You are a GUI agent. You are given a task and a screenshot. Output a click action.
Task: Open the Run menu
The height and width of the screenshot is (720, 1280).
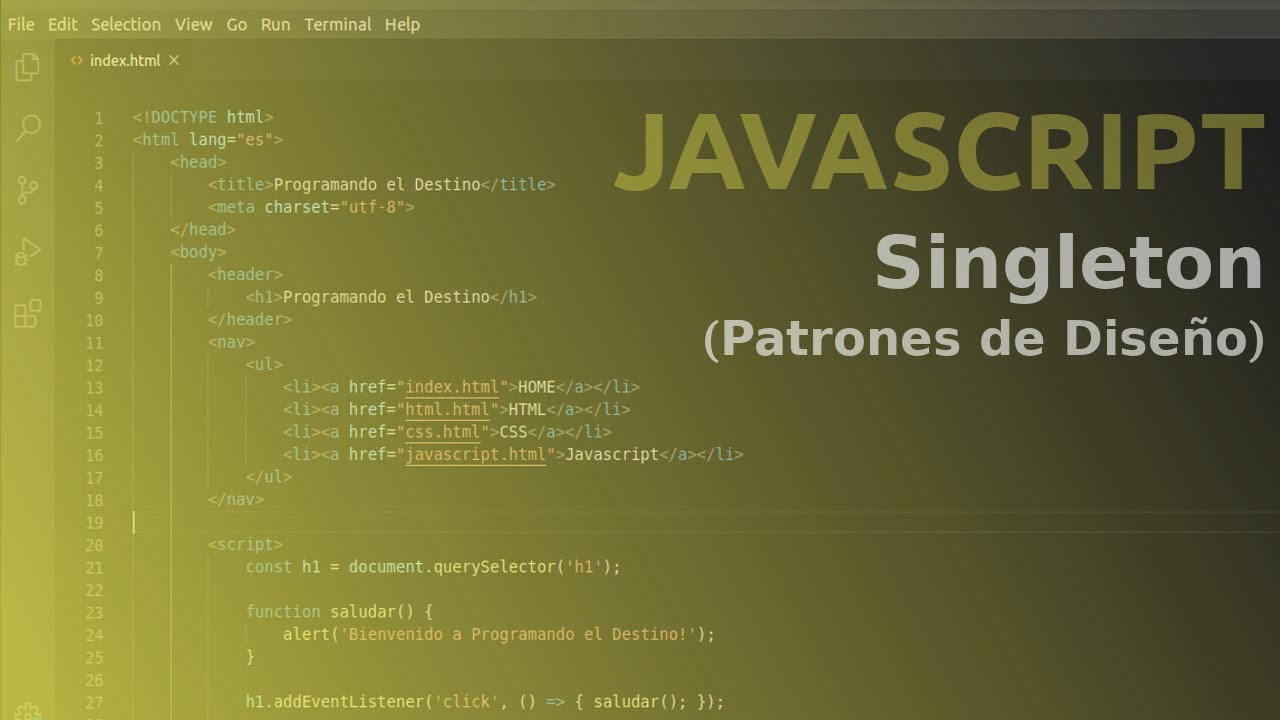tap(276, 24)
